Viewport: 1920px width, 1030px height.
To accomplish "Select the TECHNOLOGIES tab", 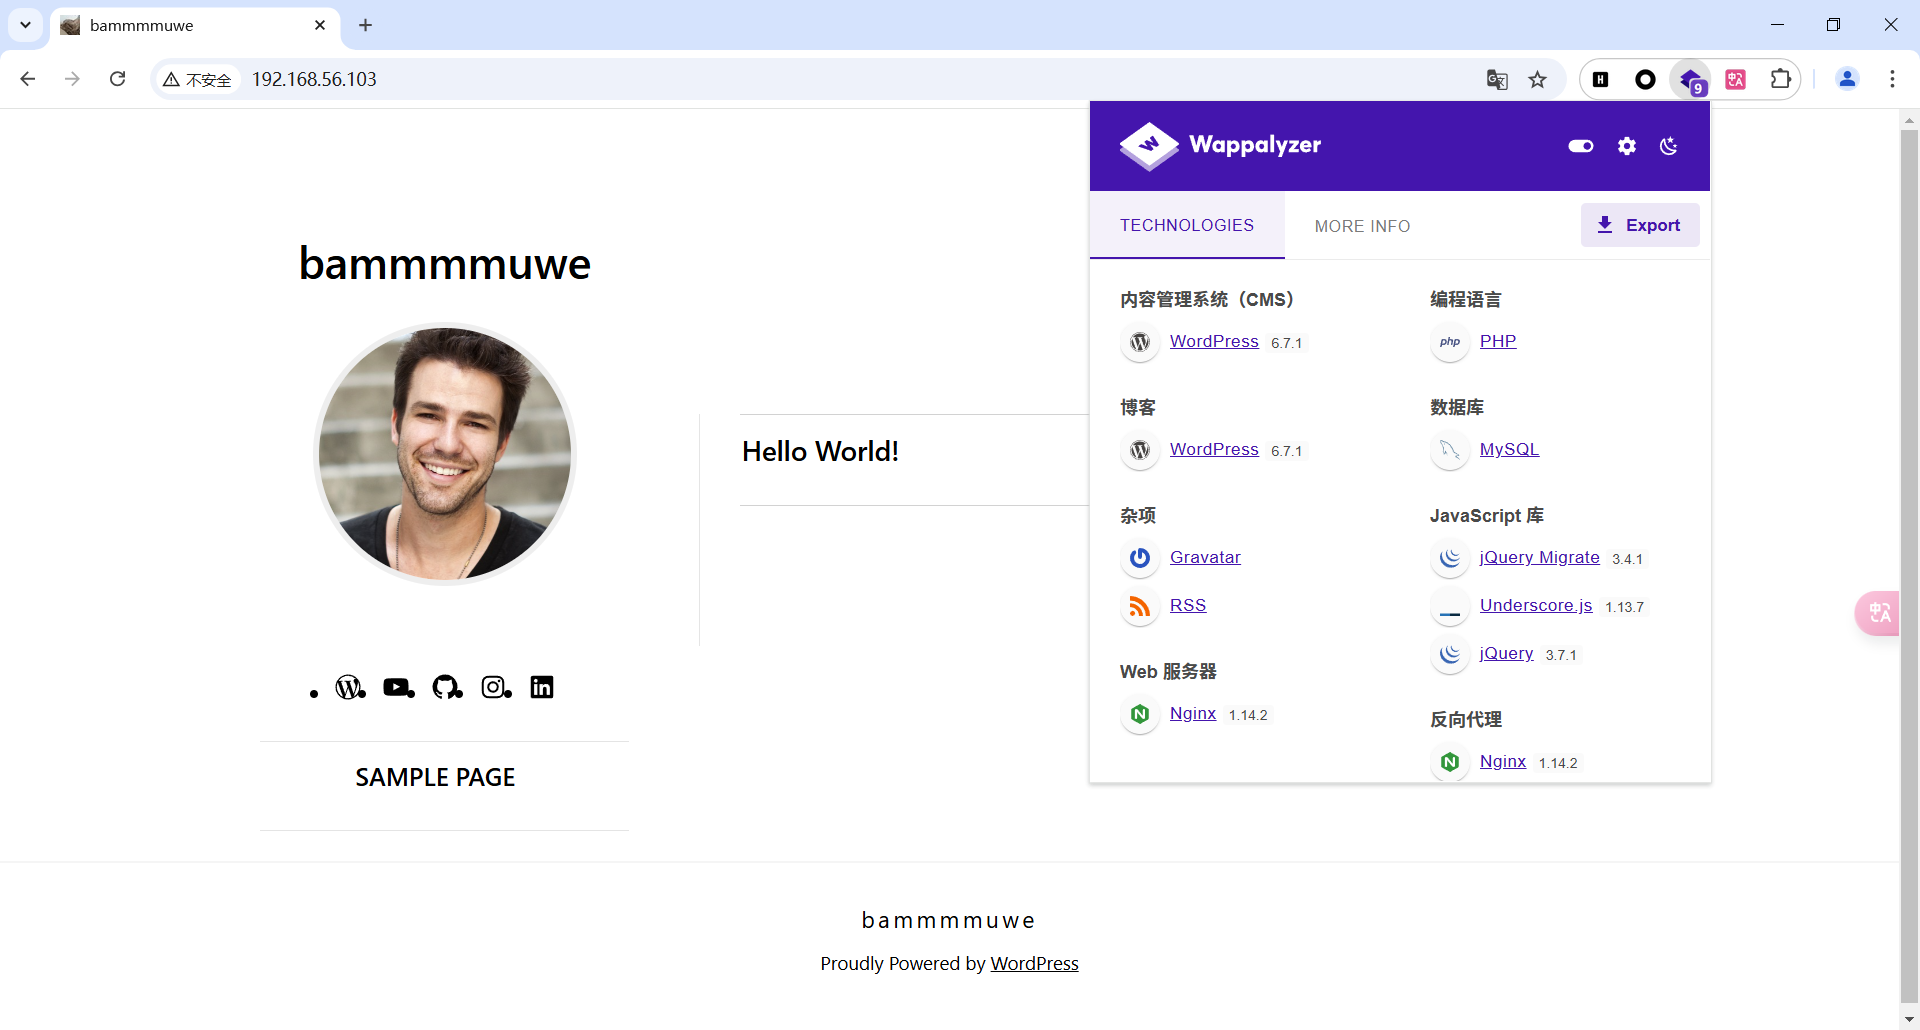I will [1187, 225].
